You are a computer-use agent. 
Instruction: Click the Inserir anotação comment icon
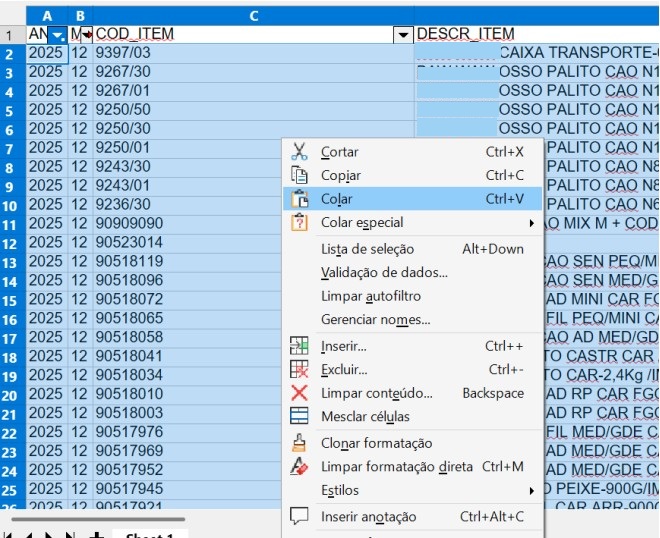[299, 516]
